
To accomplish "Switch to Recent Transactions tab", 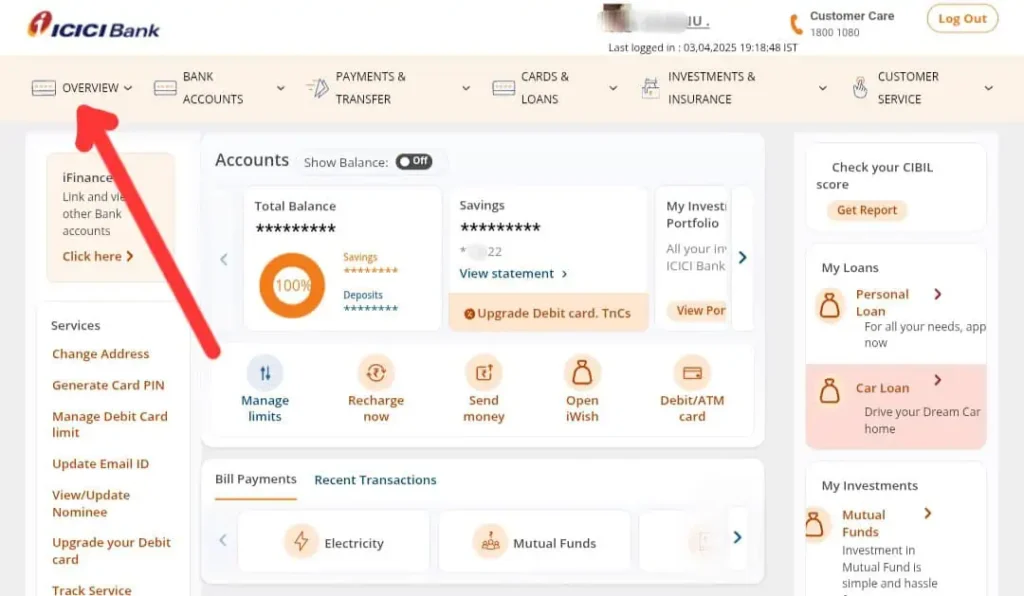I will point(376,480).
